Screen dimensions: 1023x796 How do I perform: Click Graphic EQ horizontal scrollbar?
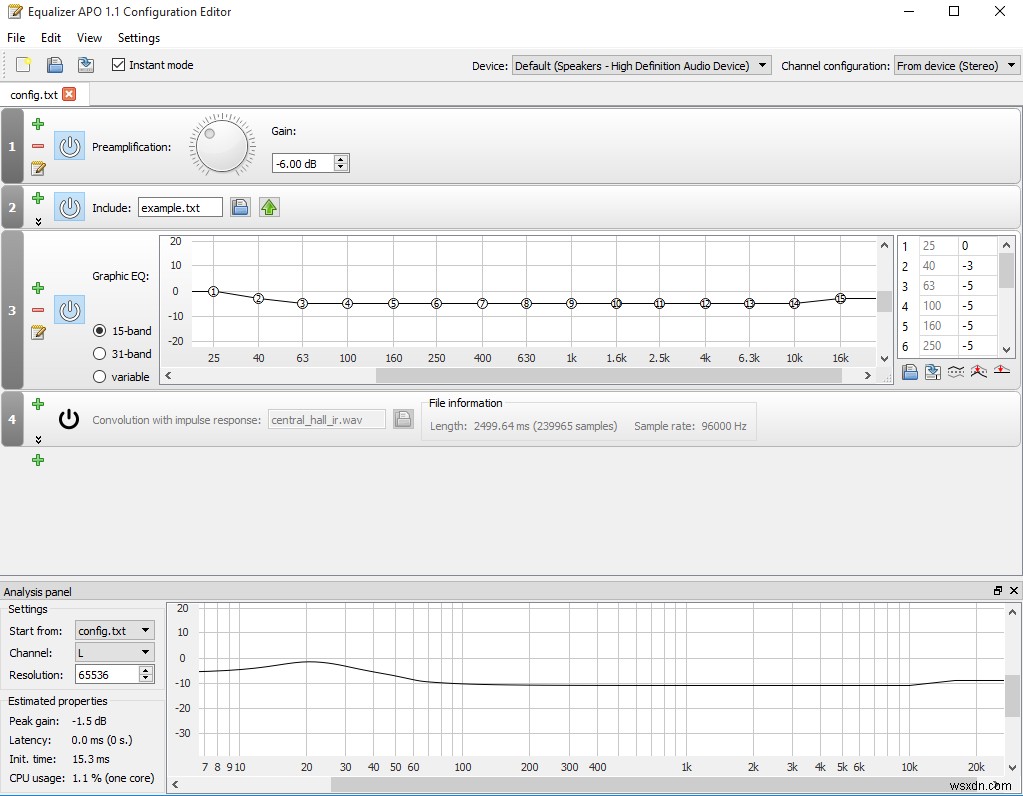tap(608, 375)
